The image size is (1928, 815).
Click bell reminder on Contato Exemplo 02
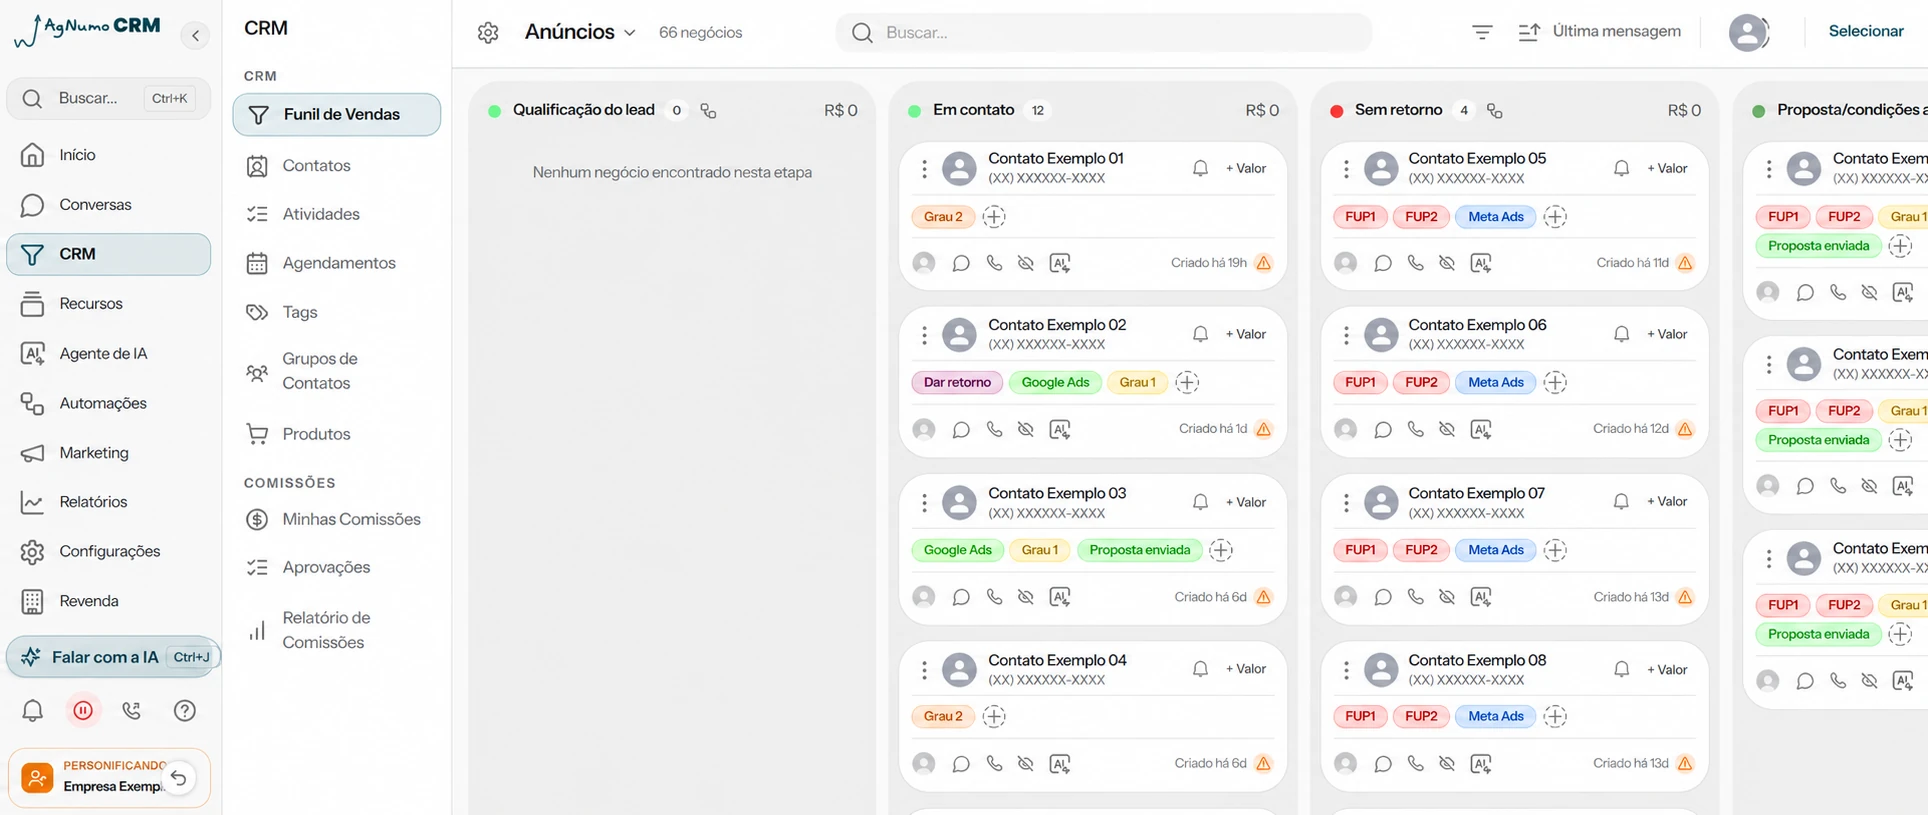pyautogui.click(x=1200, y=334)
